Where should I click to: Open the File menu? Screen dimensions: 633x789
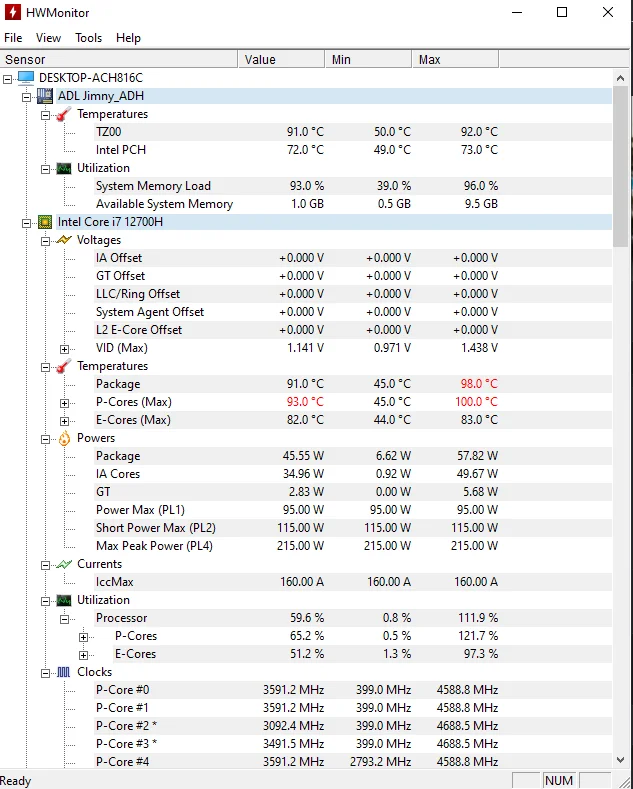pos(13,38)
